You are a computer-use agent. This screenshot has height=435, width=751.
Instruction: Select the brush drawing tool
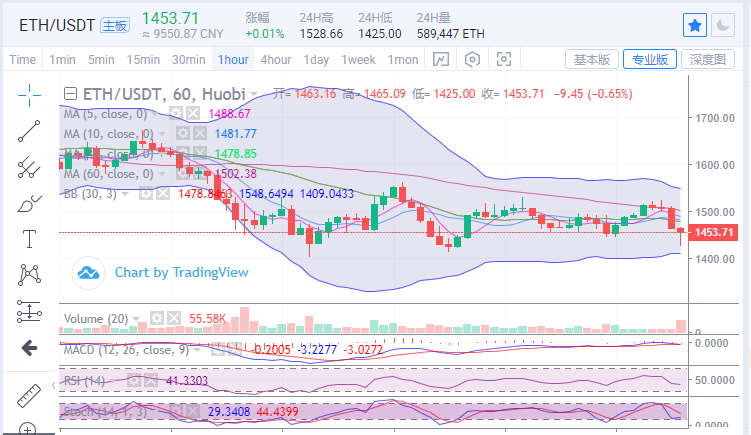[29, 204]
